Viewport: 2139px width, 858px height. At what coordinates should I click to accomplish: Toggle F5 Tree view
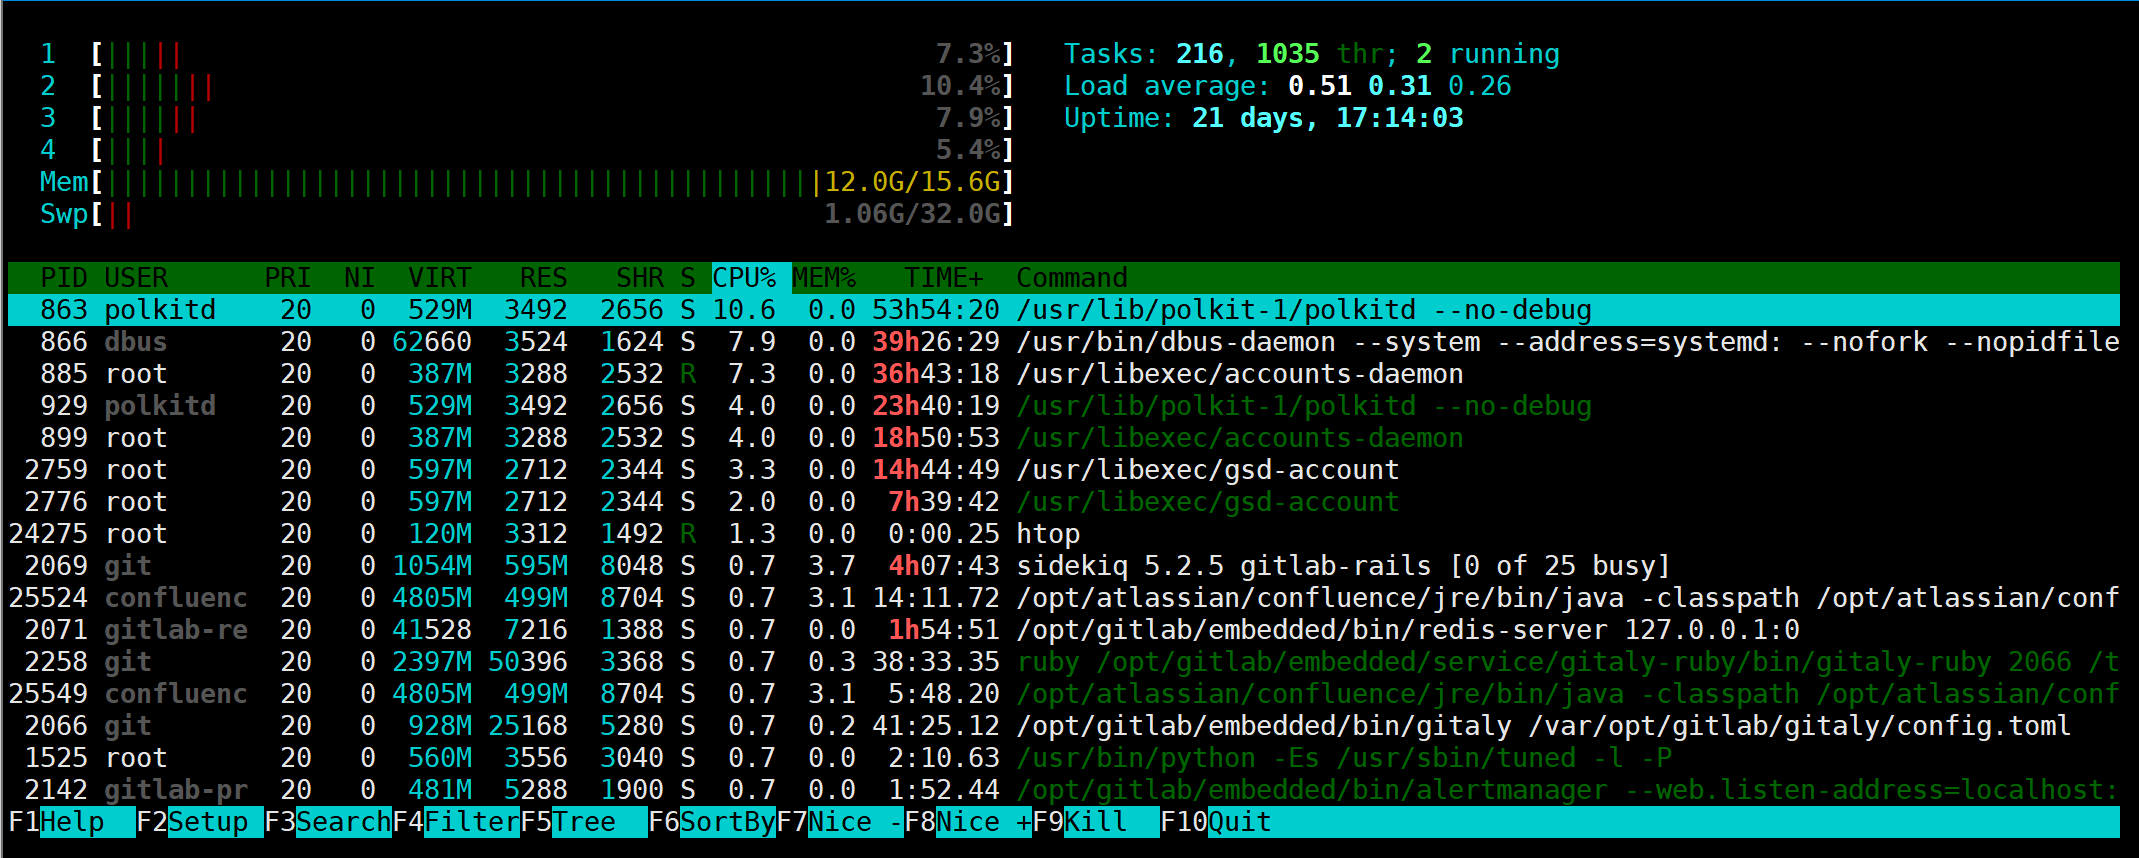584,822
